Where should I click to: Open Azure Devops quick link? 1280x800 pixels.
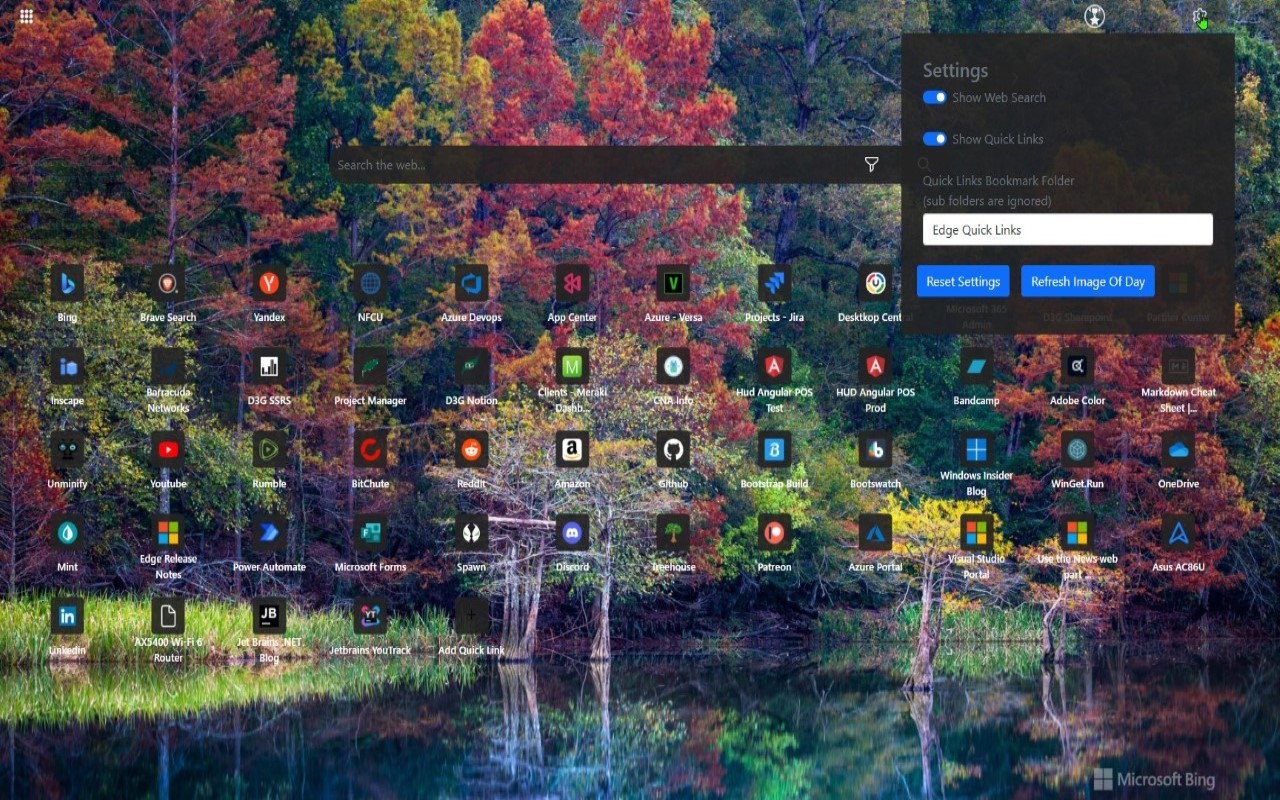pos(471,283)
